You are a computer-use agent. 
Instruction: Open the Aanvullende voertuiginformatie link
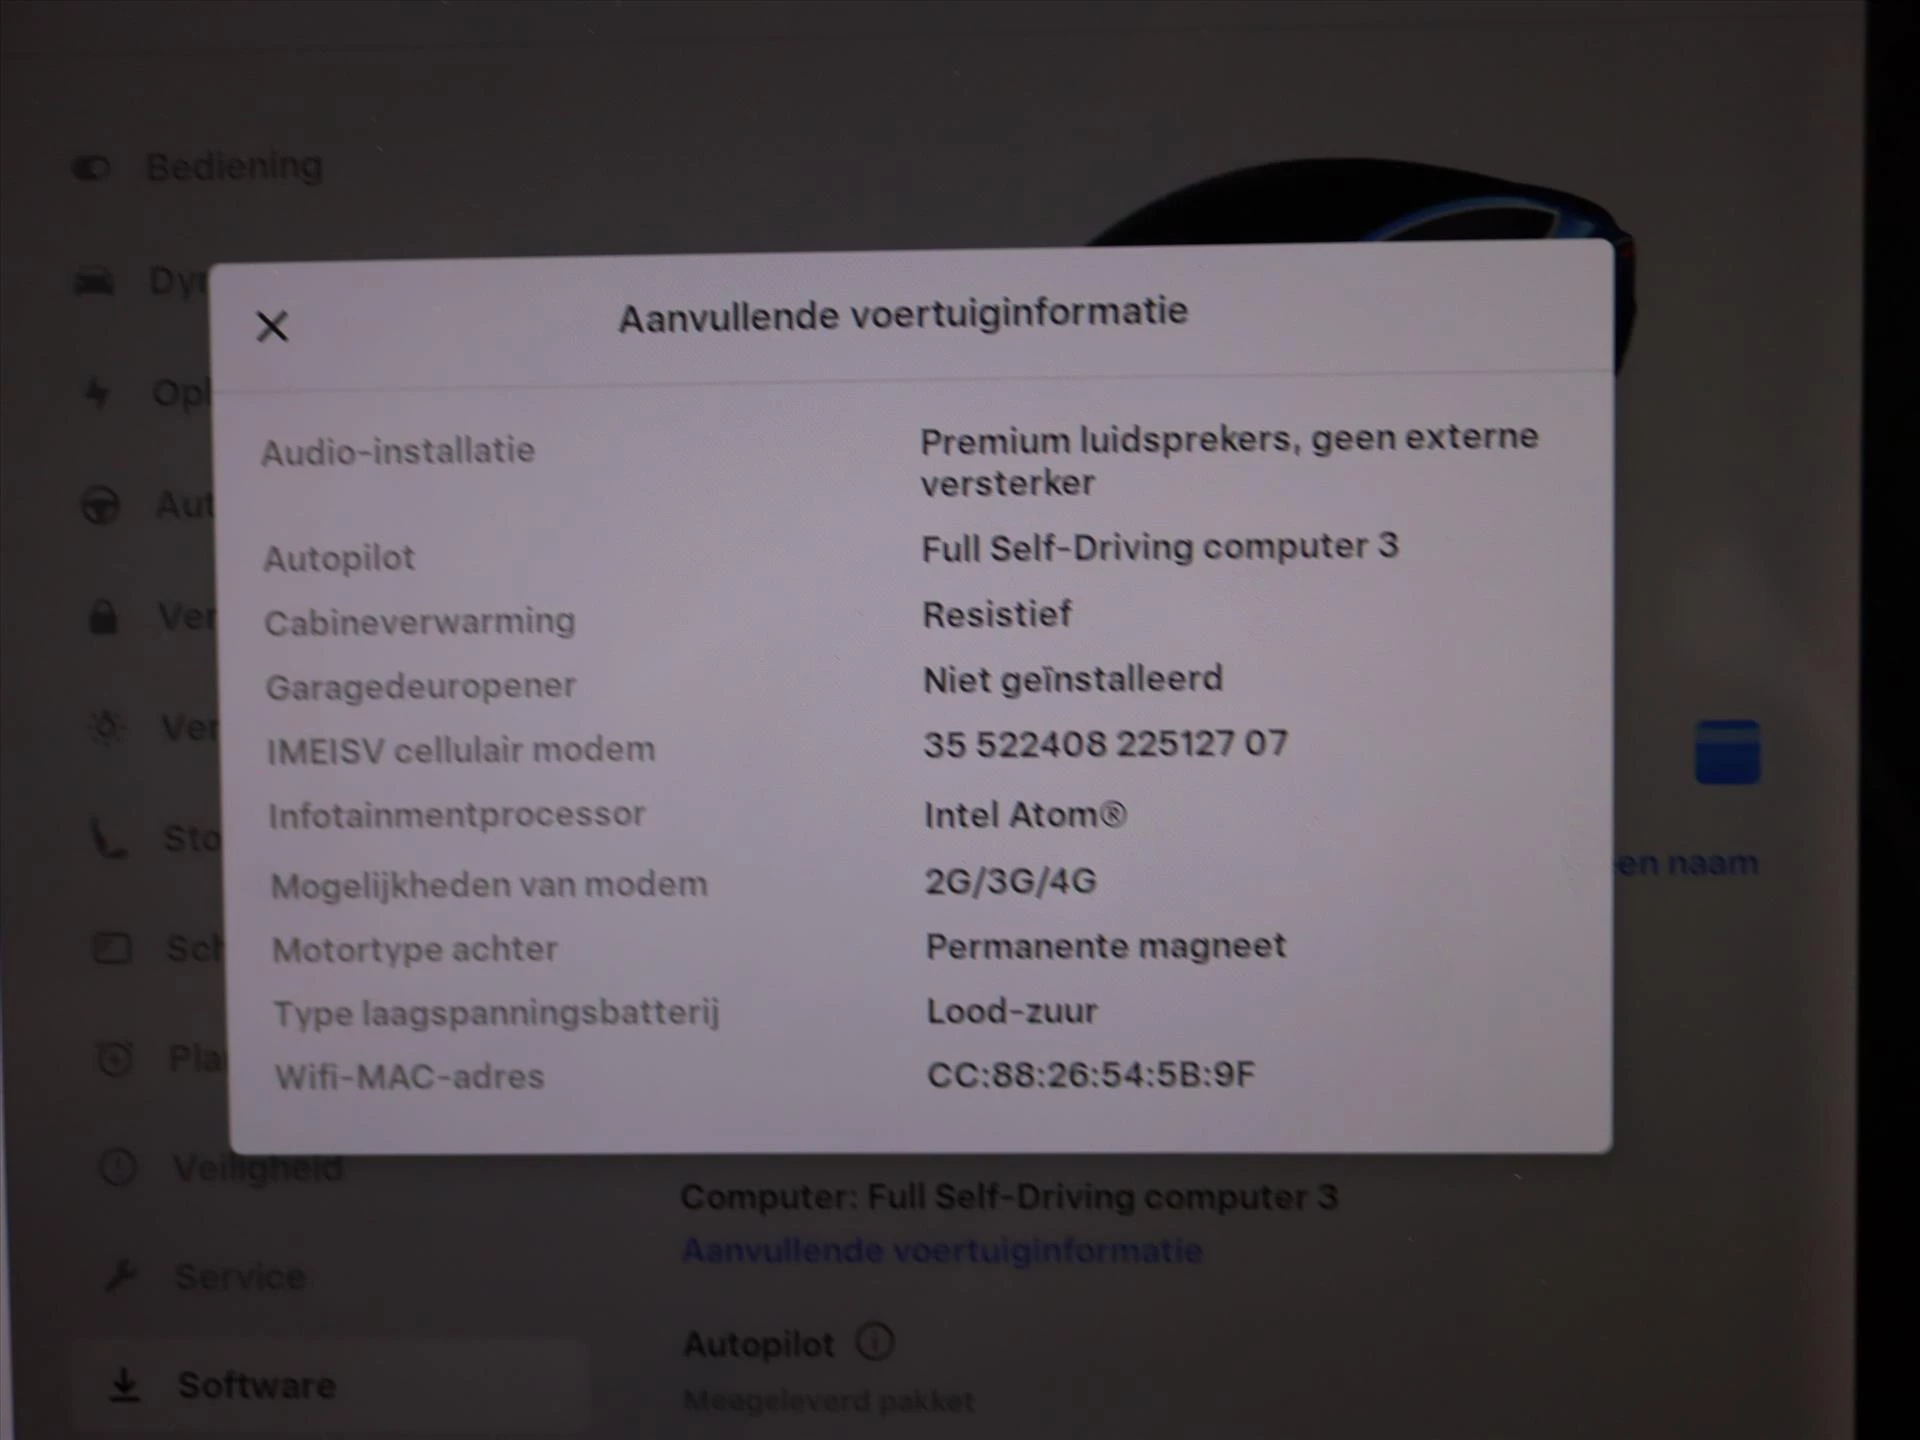pyautogui.click(x=942, y=1251)
